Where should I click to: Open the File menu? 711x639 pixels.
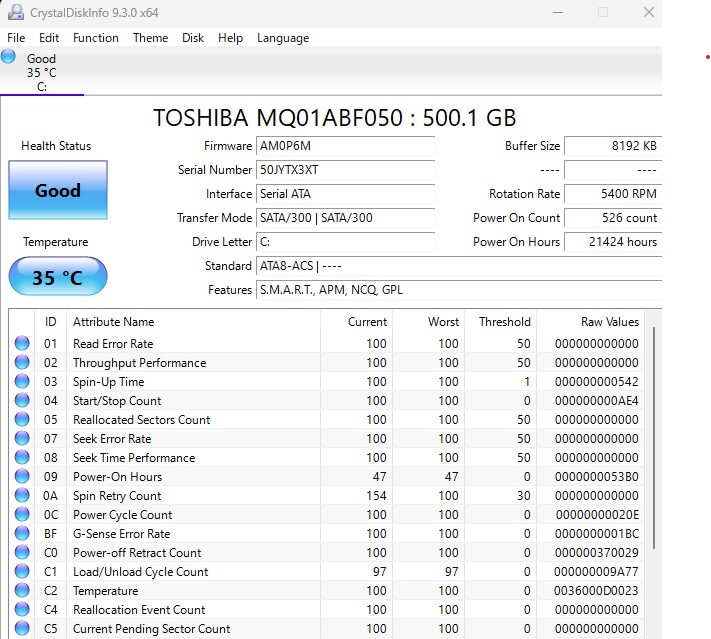16,38
